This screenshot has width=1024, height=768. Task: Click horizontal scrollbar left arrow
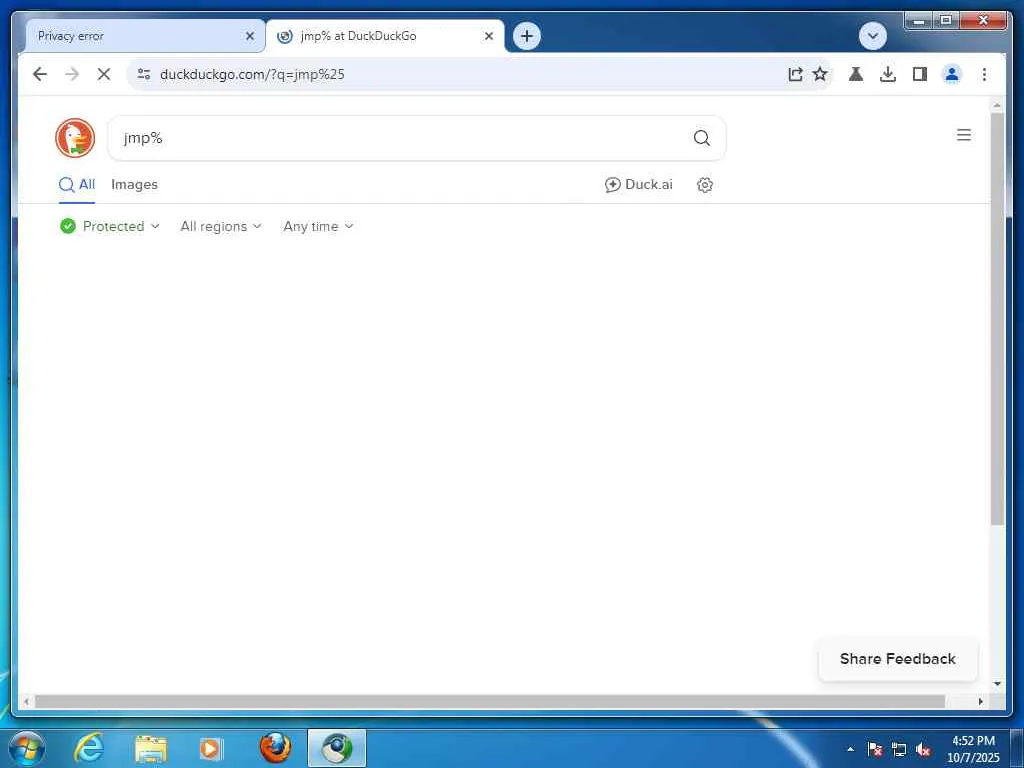pyautogui.click(x=25, y=701)
